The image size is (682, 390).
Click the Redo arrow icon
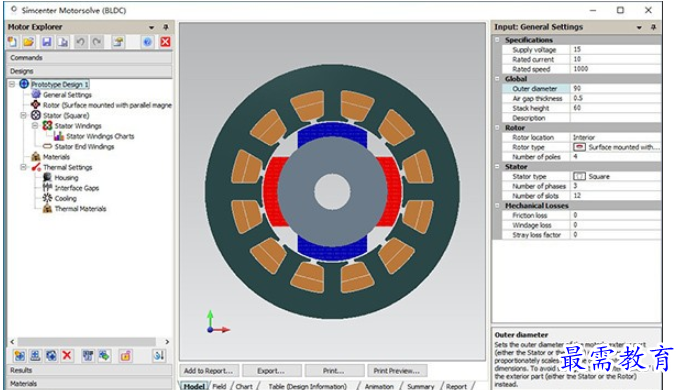97,42
